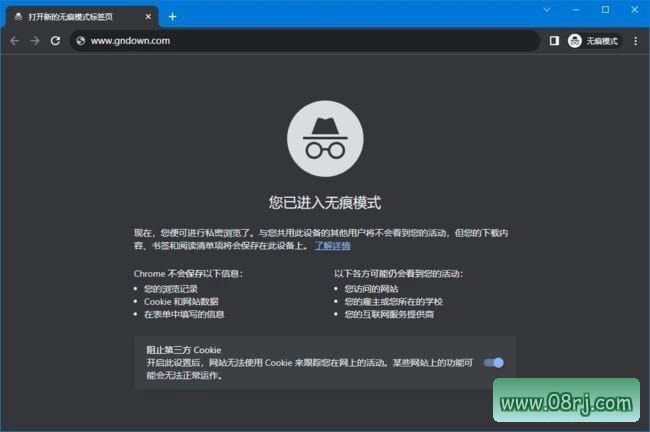
Task: Go forward with the forward arrow
Action: (35, 41)
